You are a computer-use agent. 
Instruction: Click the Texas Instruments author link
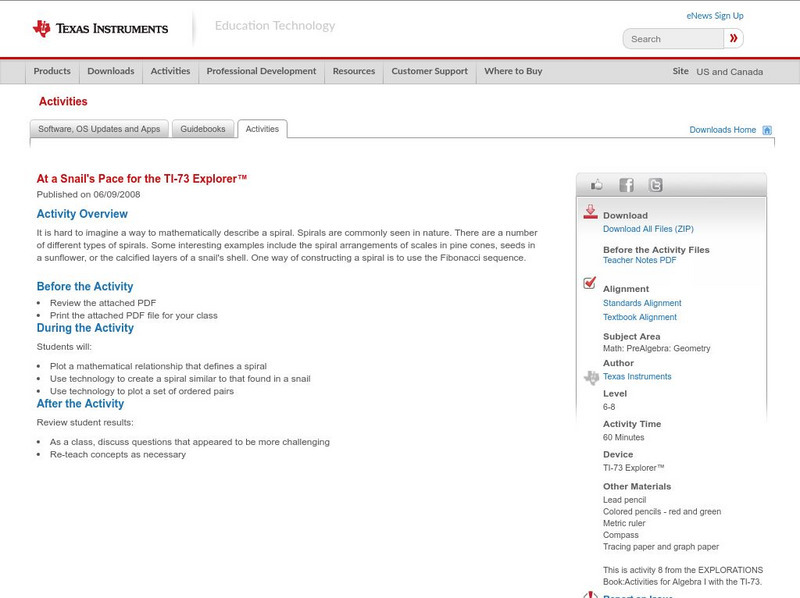[637, 377]
